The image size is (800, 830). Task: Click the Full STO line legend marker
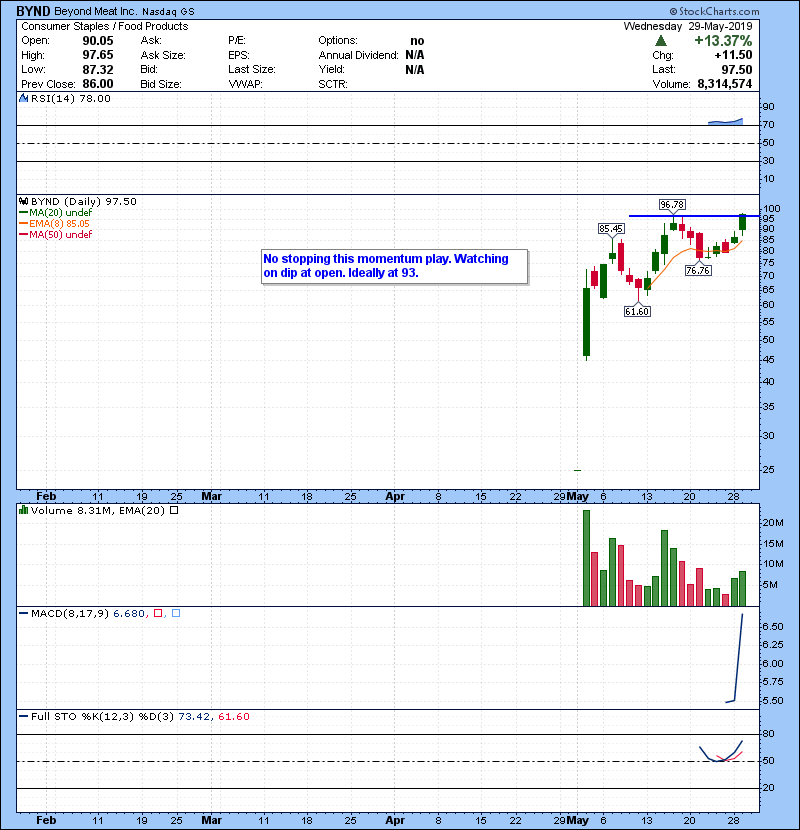pos(22,716)
